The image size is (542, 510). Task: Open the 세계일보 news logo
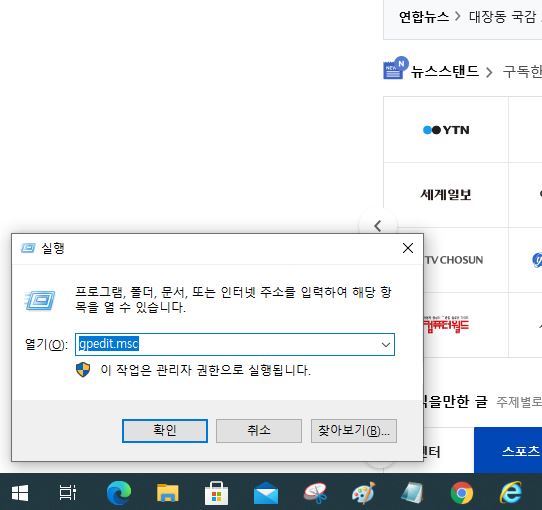click(446, 195)
